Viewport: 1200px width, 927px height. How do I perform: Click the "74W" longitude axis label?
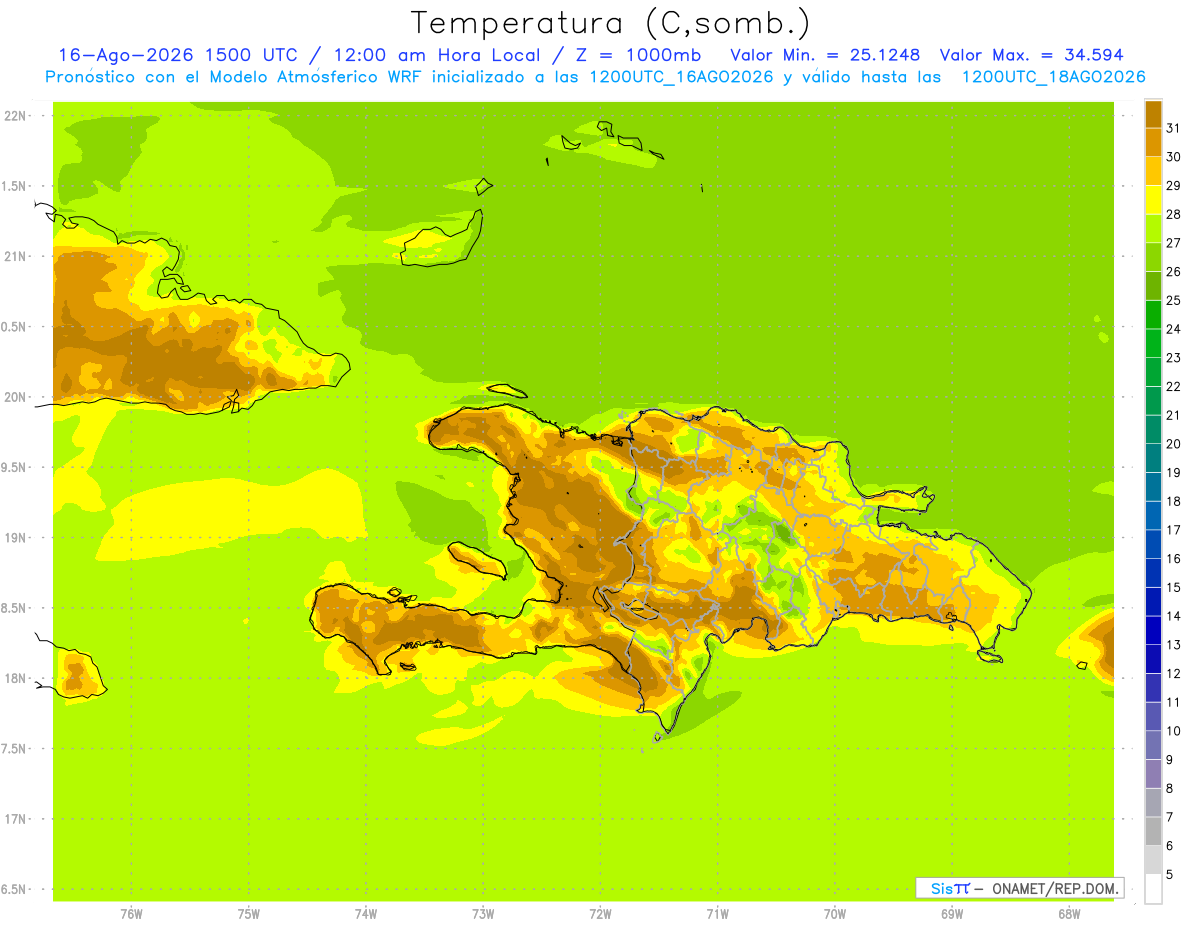366,914
